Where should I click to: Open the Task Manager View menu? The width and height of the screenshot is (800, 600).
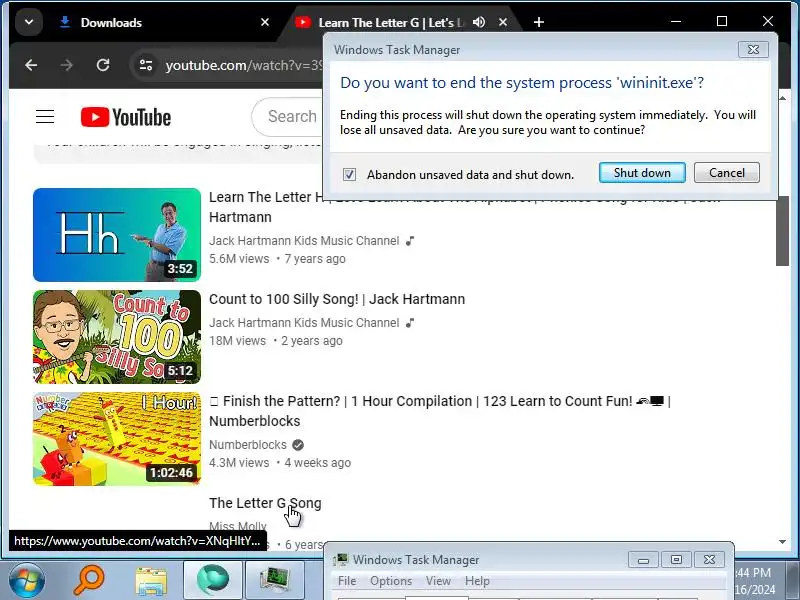[x=438, y=581]
